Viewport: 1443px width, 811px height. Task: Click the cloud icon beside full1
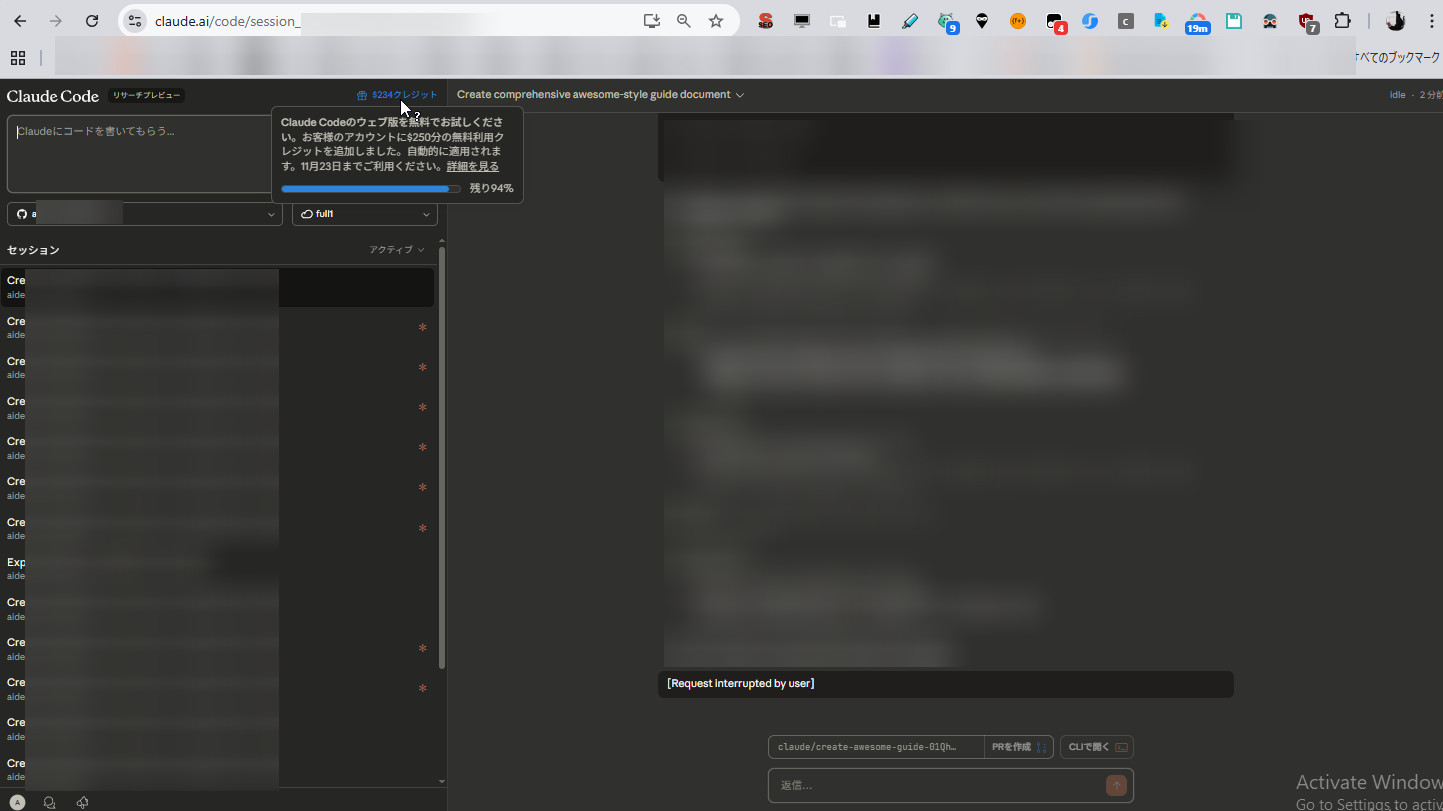point(306,213)
